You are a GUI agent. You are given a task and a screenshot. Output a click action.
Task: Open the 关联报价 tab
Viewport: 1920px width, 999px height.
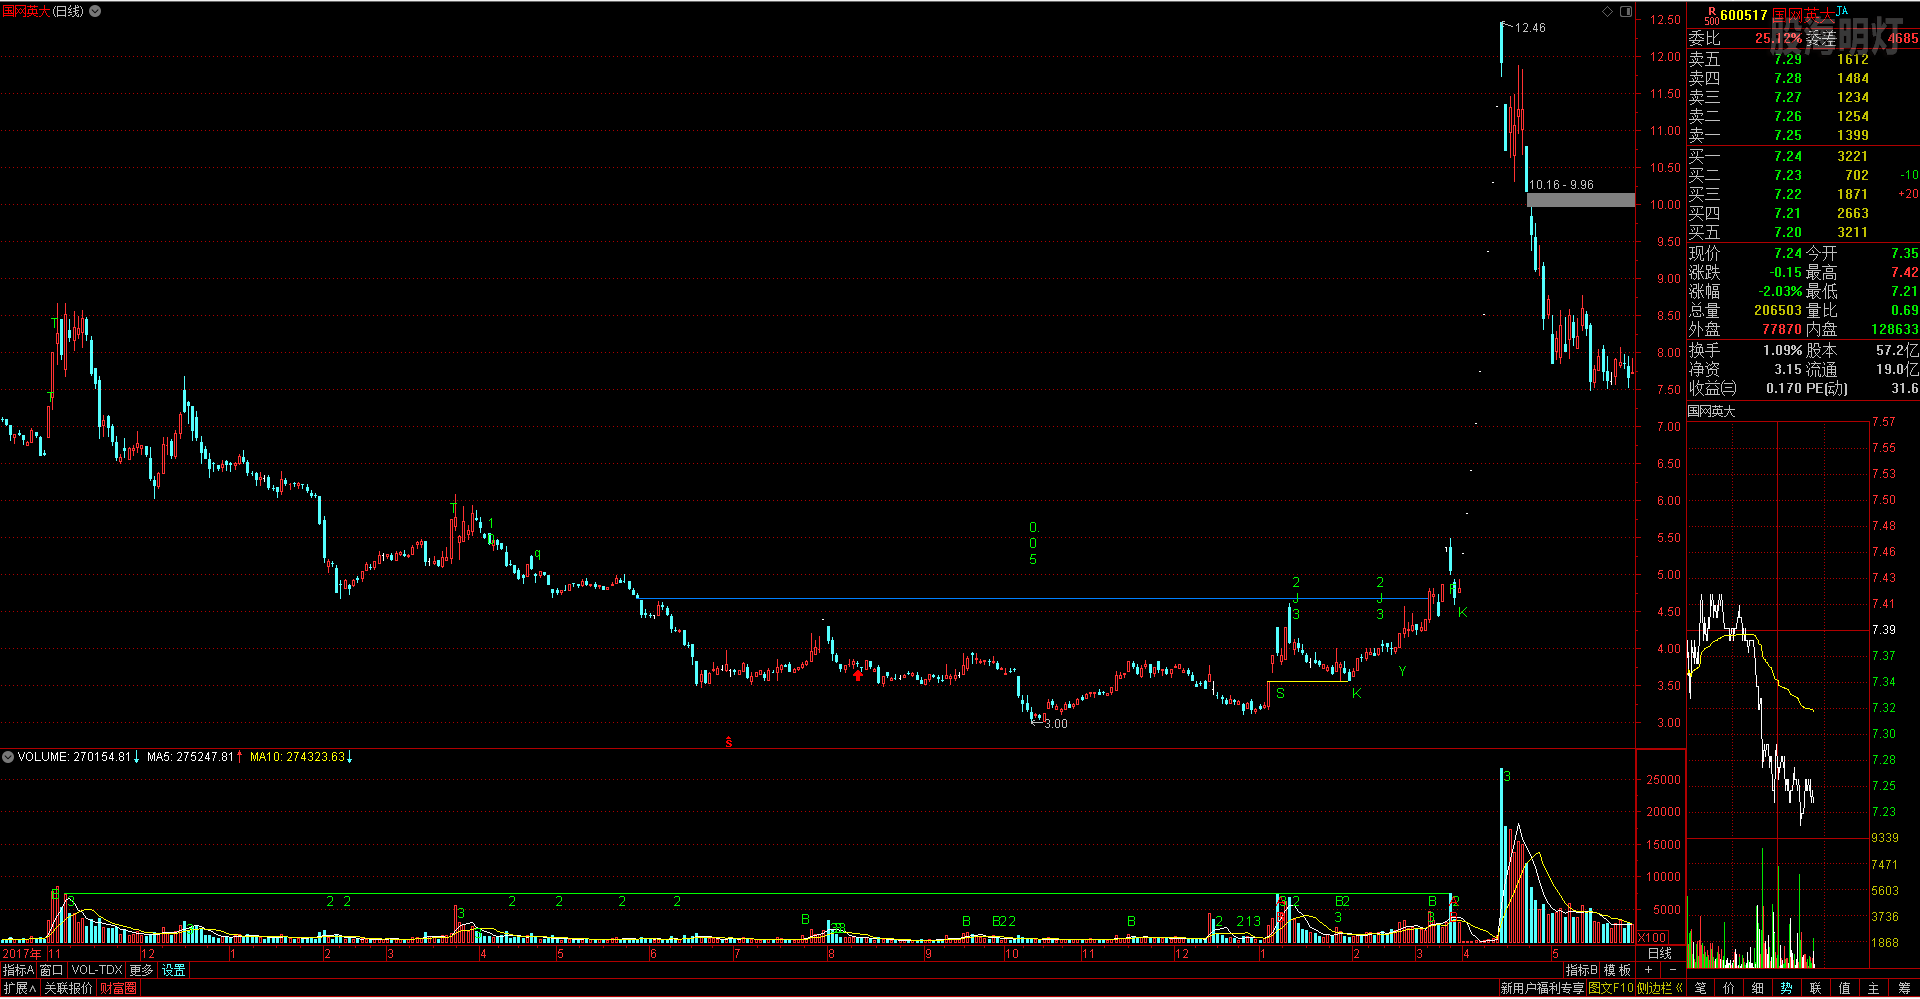click(68, 988)
